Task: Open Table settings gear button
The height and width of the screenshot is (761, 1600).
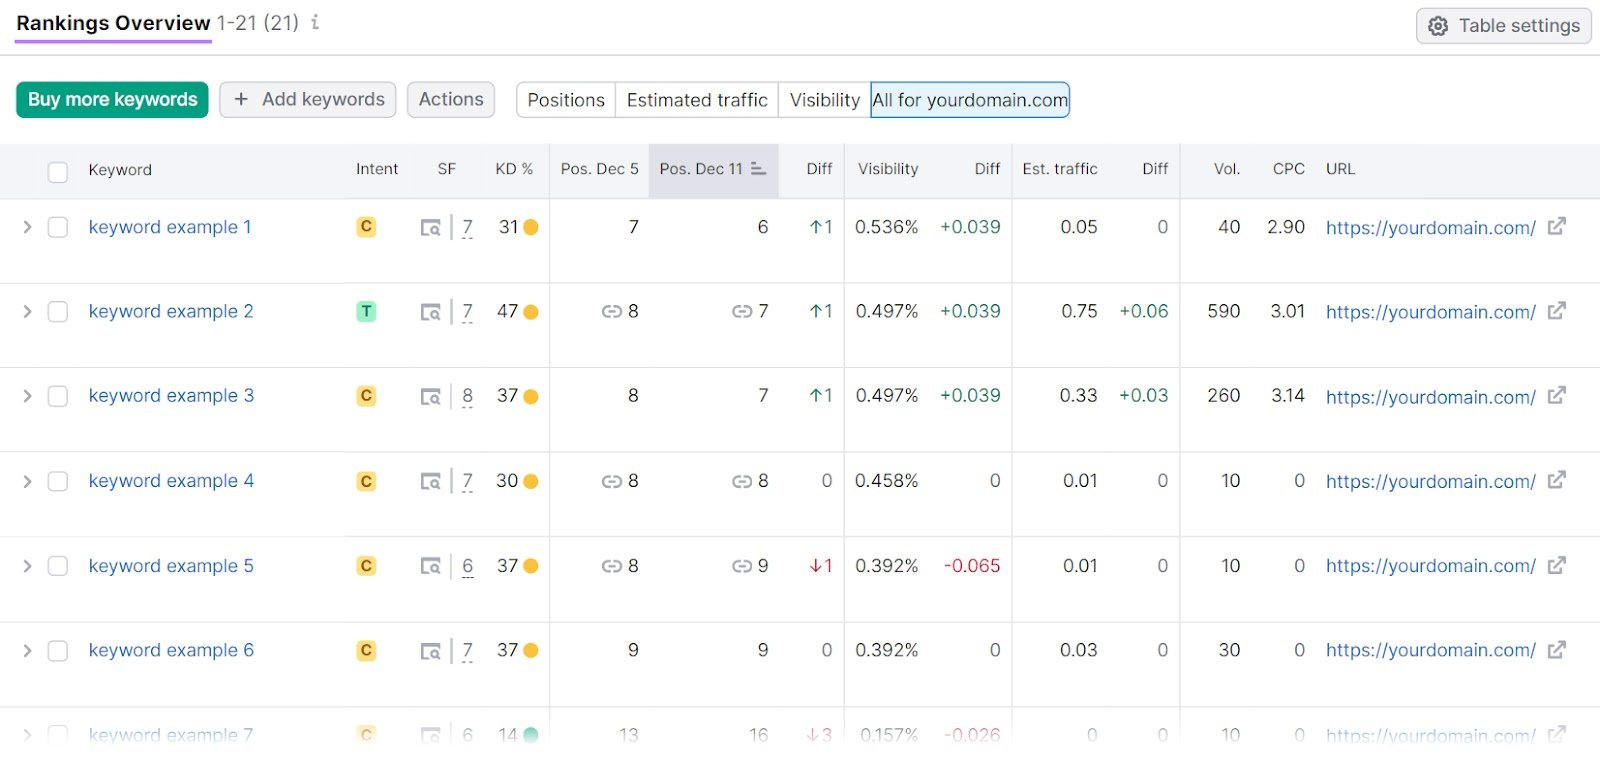Action: (1503, 26)
